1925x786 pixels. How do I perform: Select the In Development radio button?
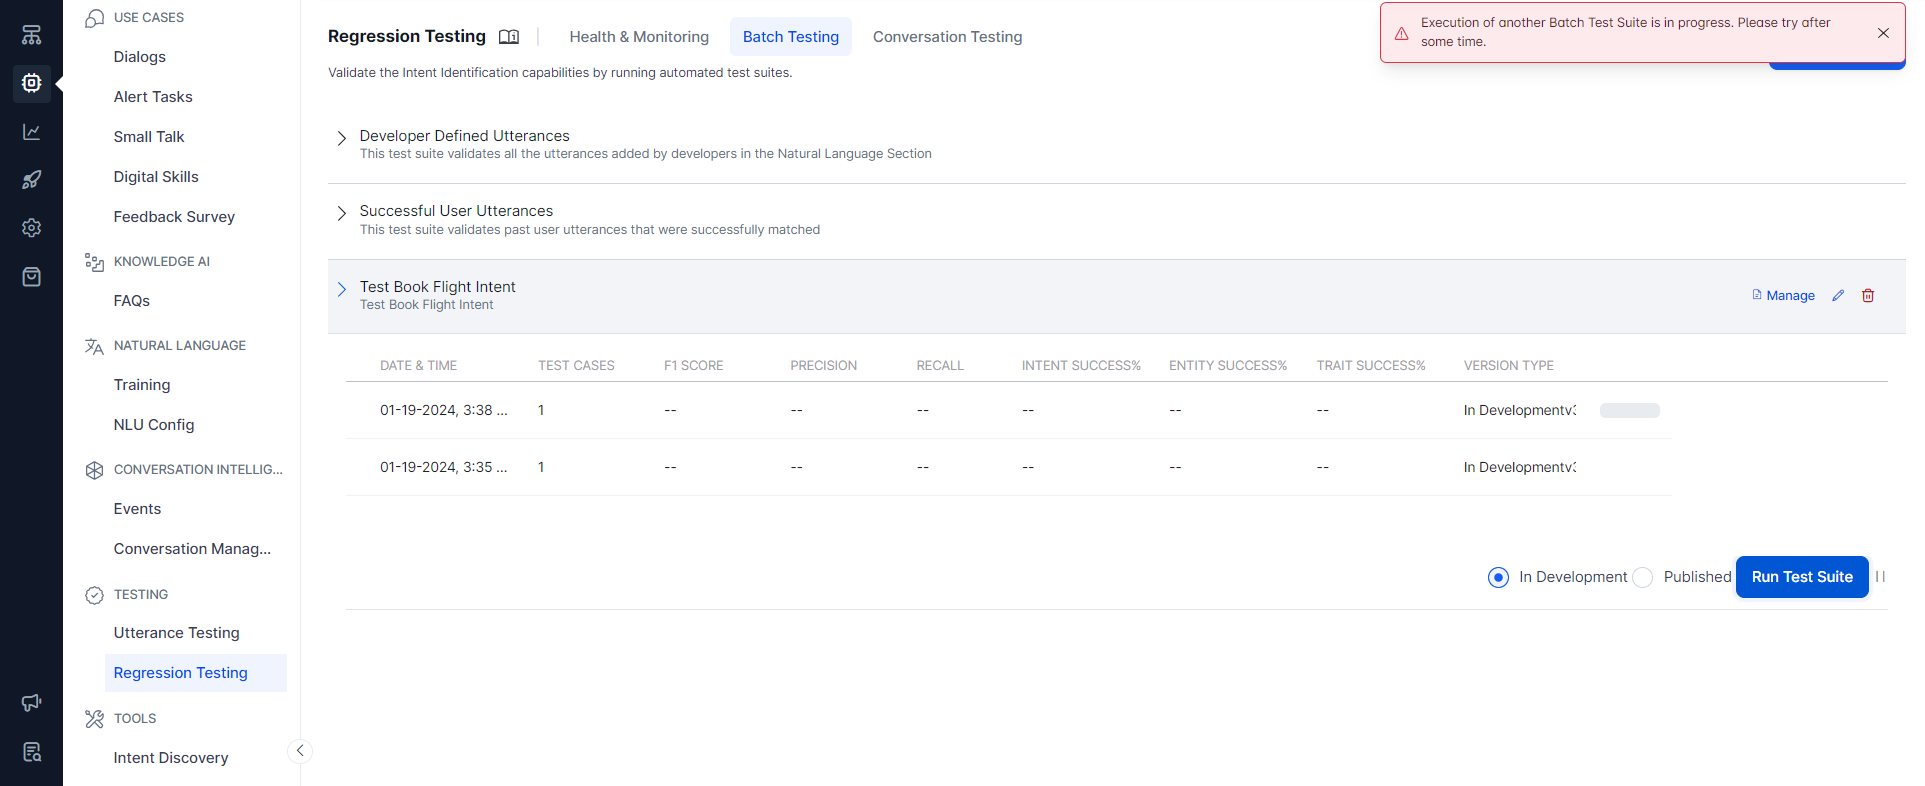(x=1498, y=578)
